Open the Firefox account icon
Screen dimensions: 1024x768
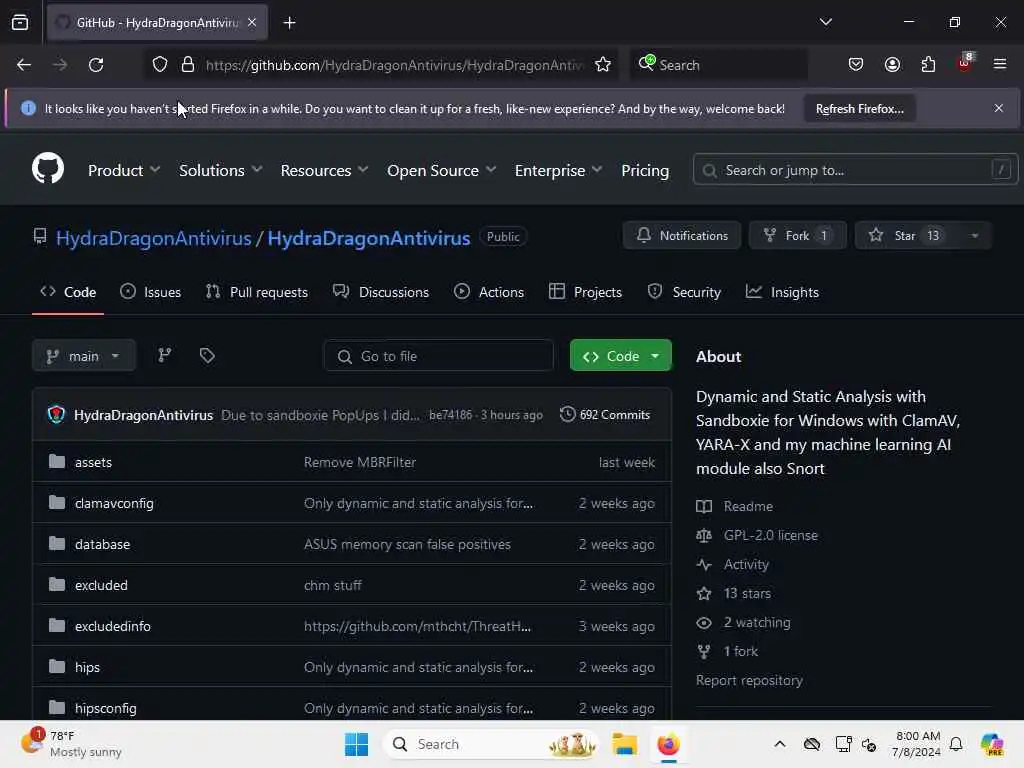point(892,65)
